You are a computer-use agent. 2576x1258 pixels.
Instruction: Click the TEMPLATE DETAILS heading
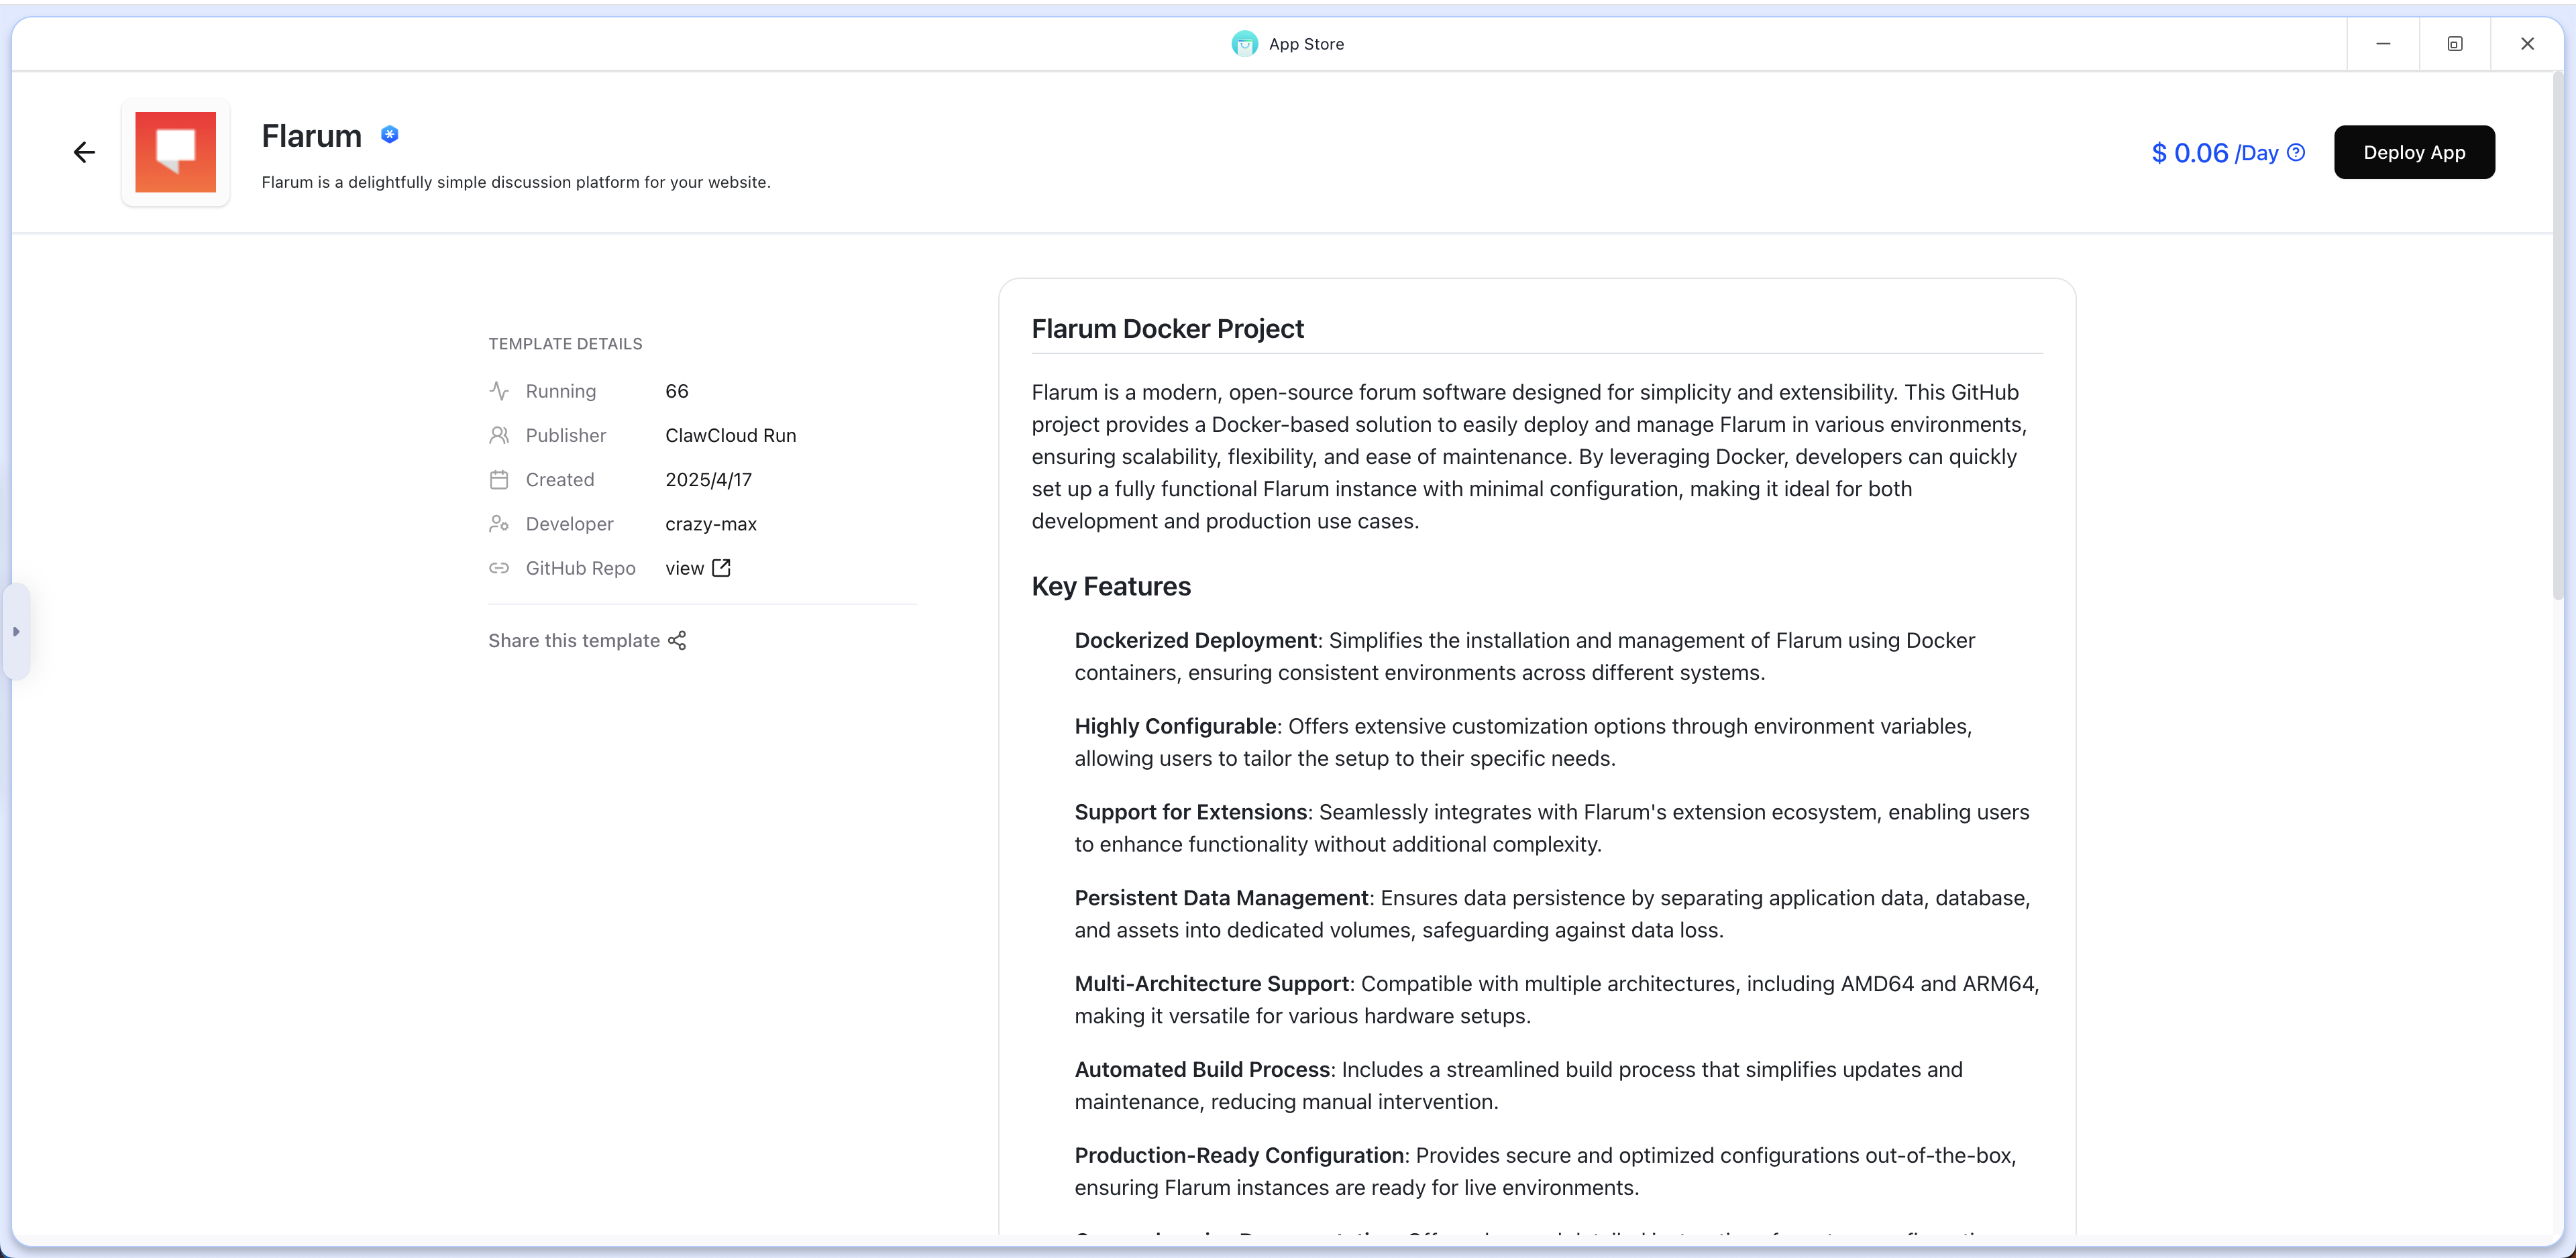click(x=565, y=344)
